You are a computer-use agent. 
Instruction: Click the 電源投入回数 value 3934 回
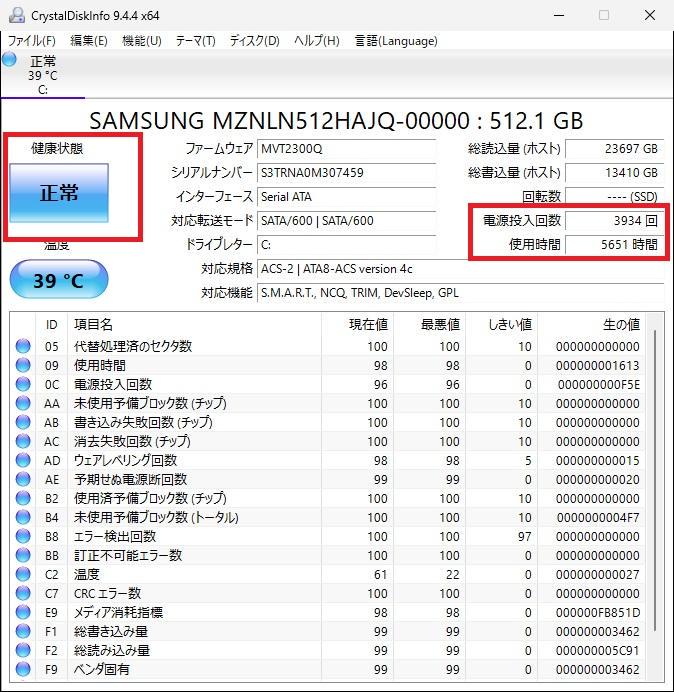(614, 220)
